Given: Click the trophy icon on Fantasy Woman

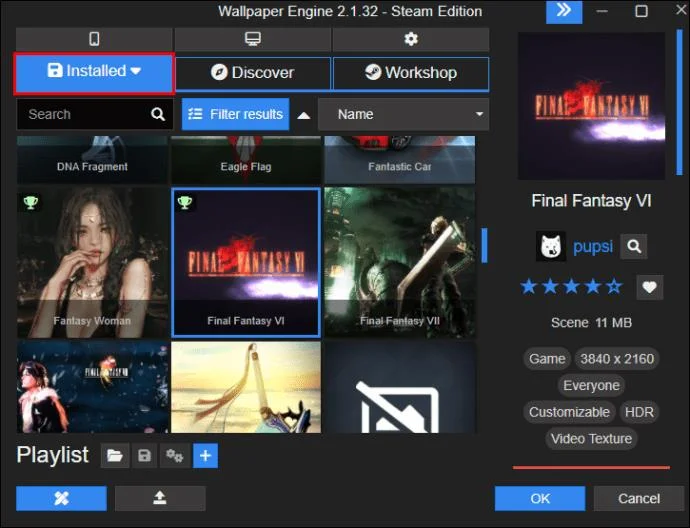Looking at the screenshot, I should click(30, 202).
